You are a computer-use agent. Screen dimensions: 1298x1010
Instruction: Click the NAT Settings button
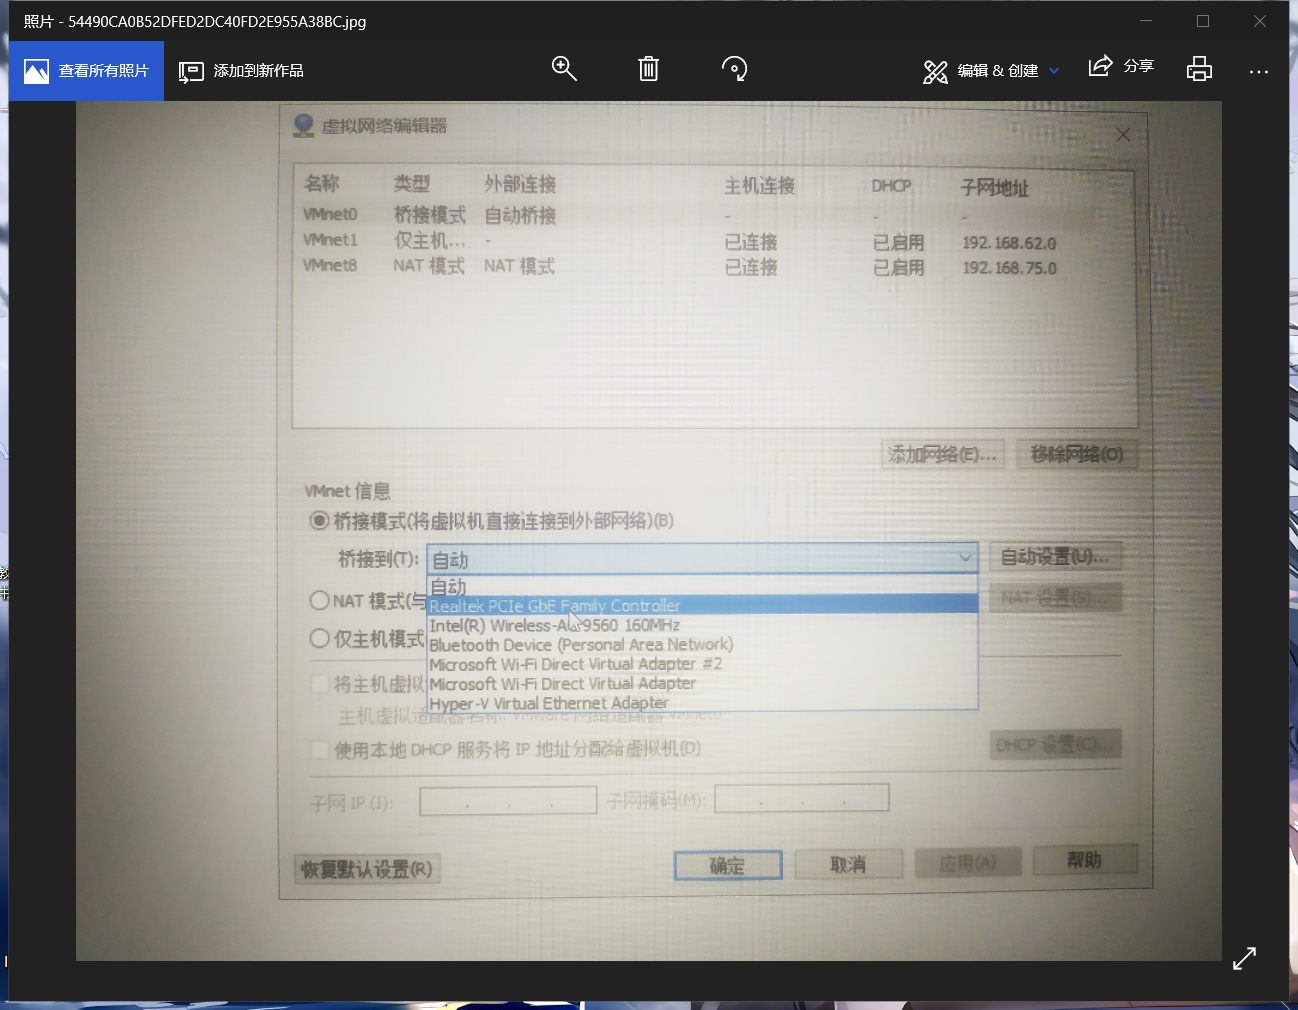point(1055,598)
